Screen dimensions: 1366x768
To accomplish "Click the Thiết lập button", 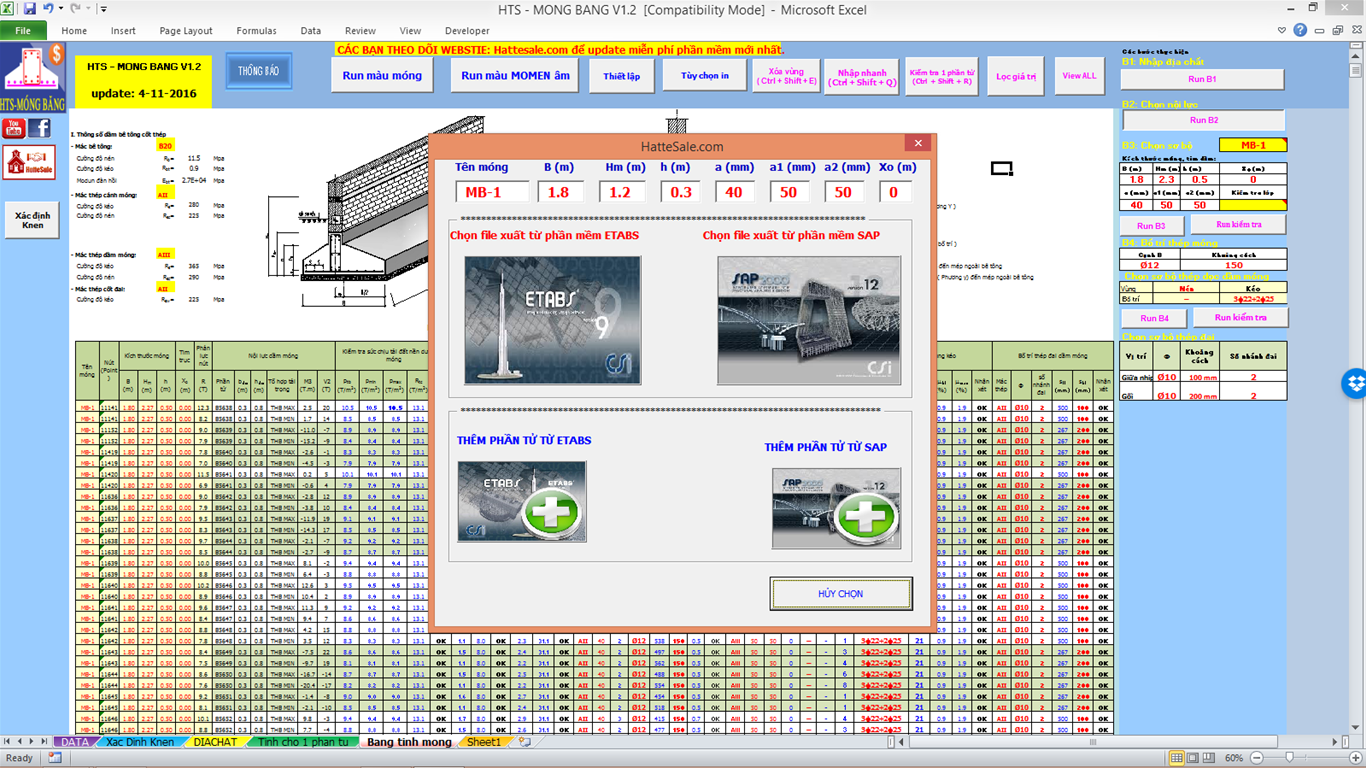I will point(621,75).
